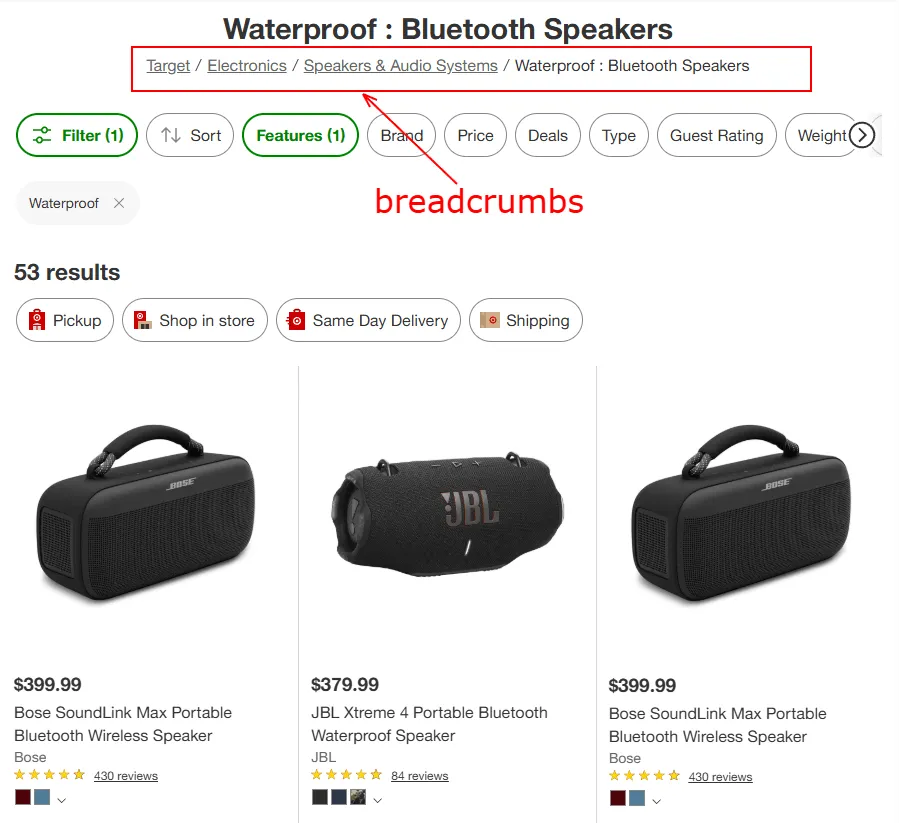Expand color options under Bose SoundLink speaker
The image size is (899, 823).
(x=59, y=798)
